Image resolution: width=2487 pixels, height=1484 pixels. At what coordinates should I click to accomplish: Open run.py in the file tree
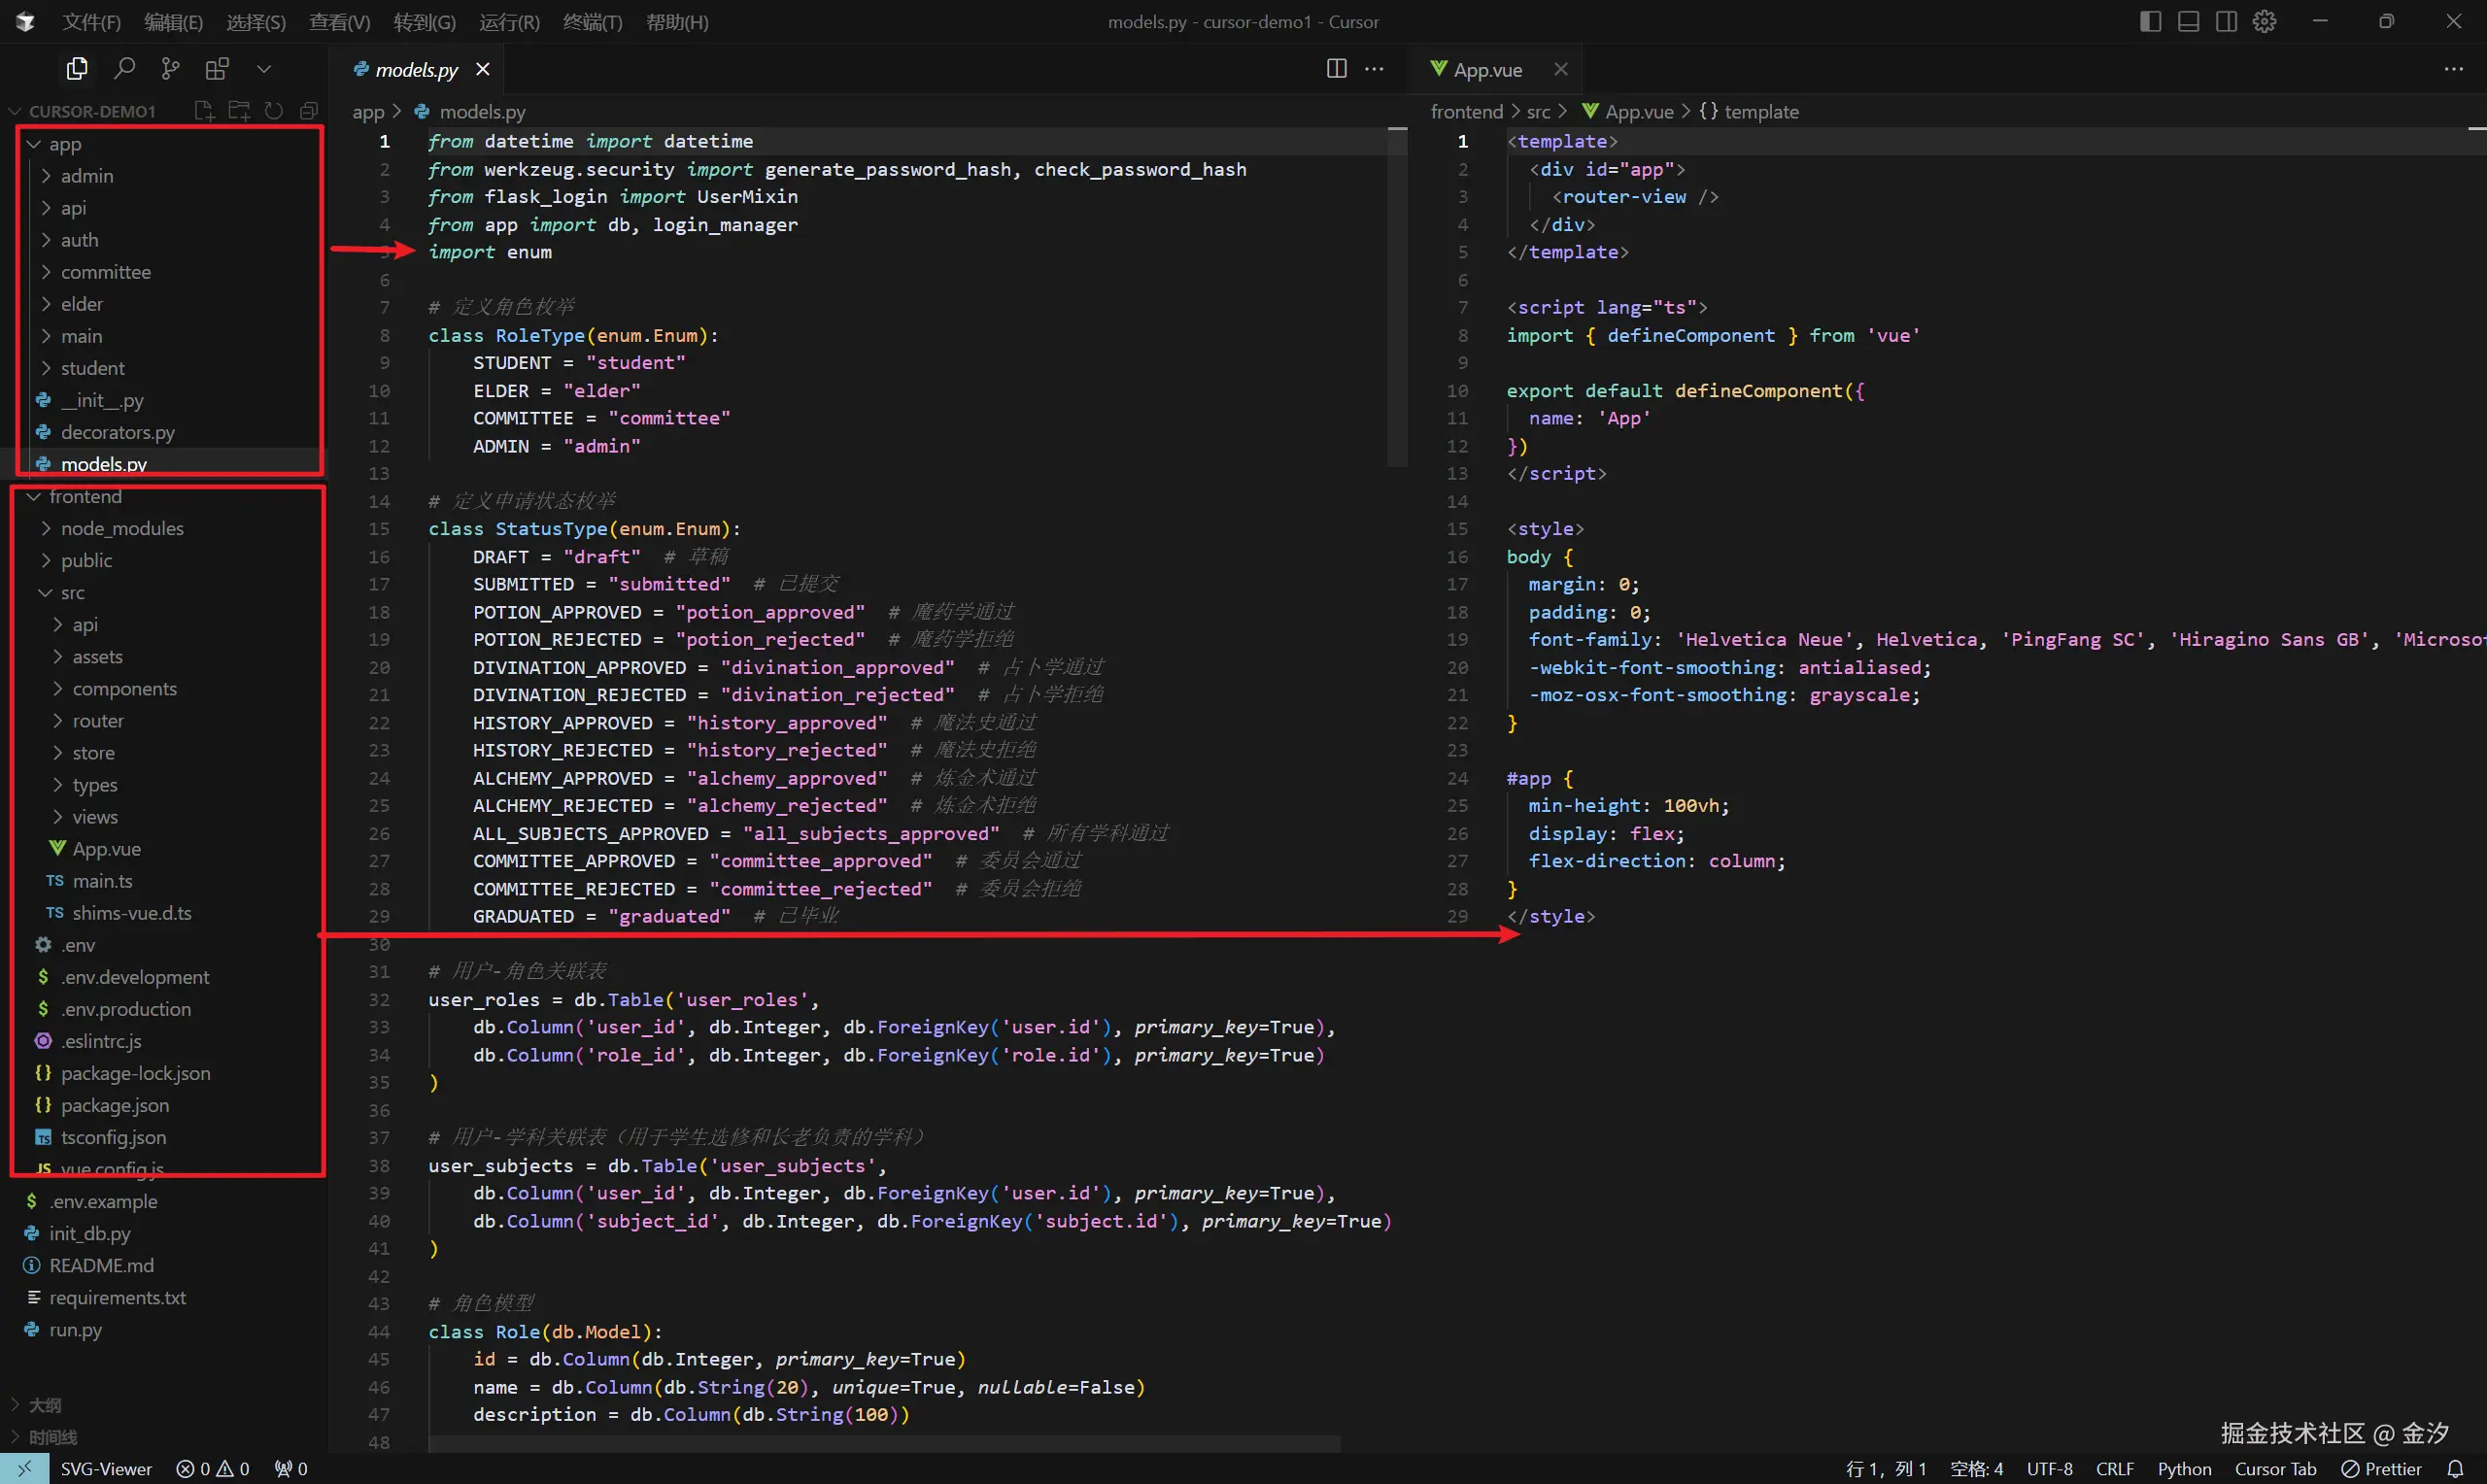(75, 1329)
